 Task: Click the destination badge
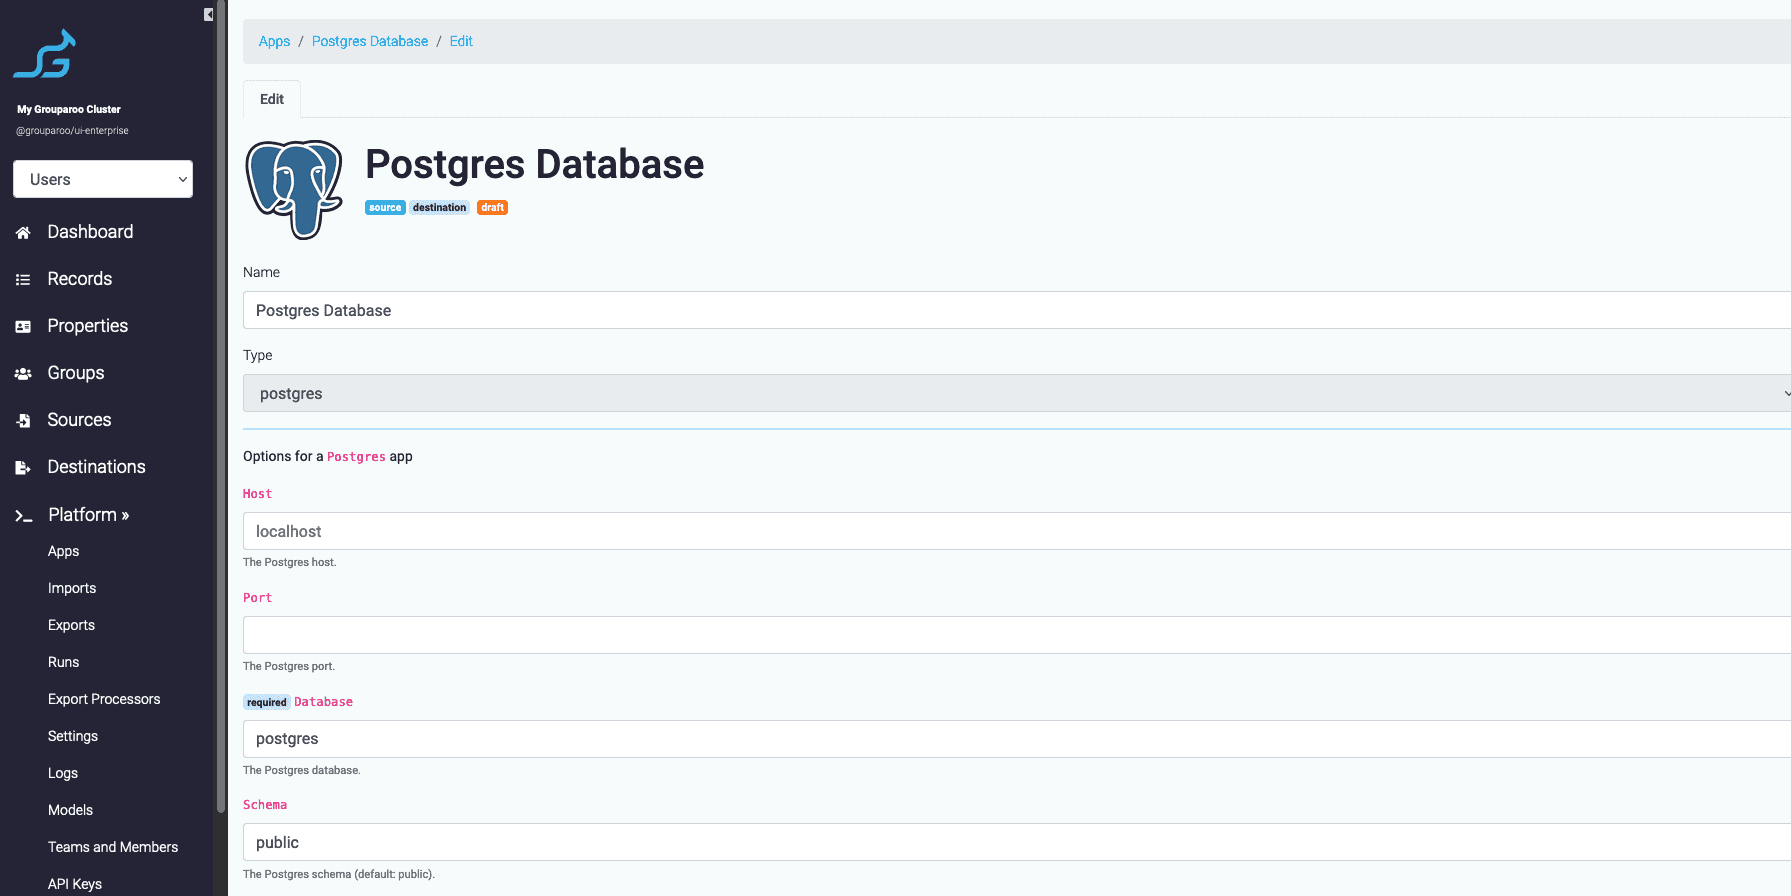coord(439,208)
